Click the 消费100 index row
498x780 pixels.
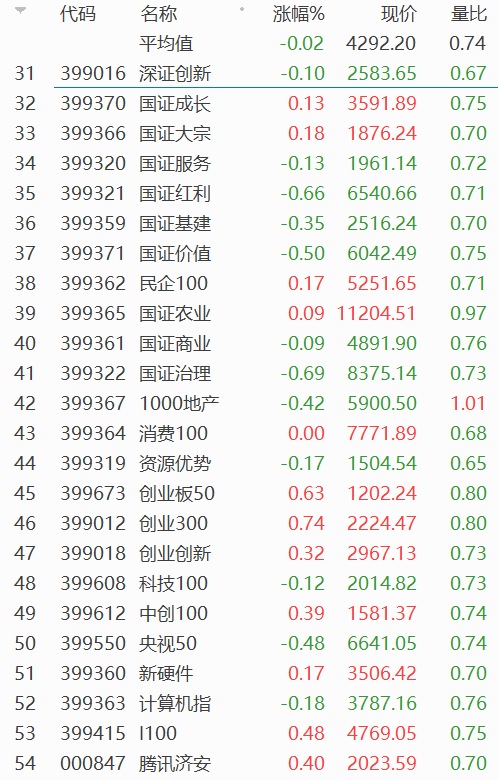(x=249, y=433)
